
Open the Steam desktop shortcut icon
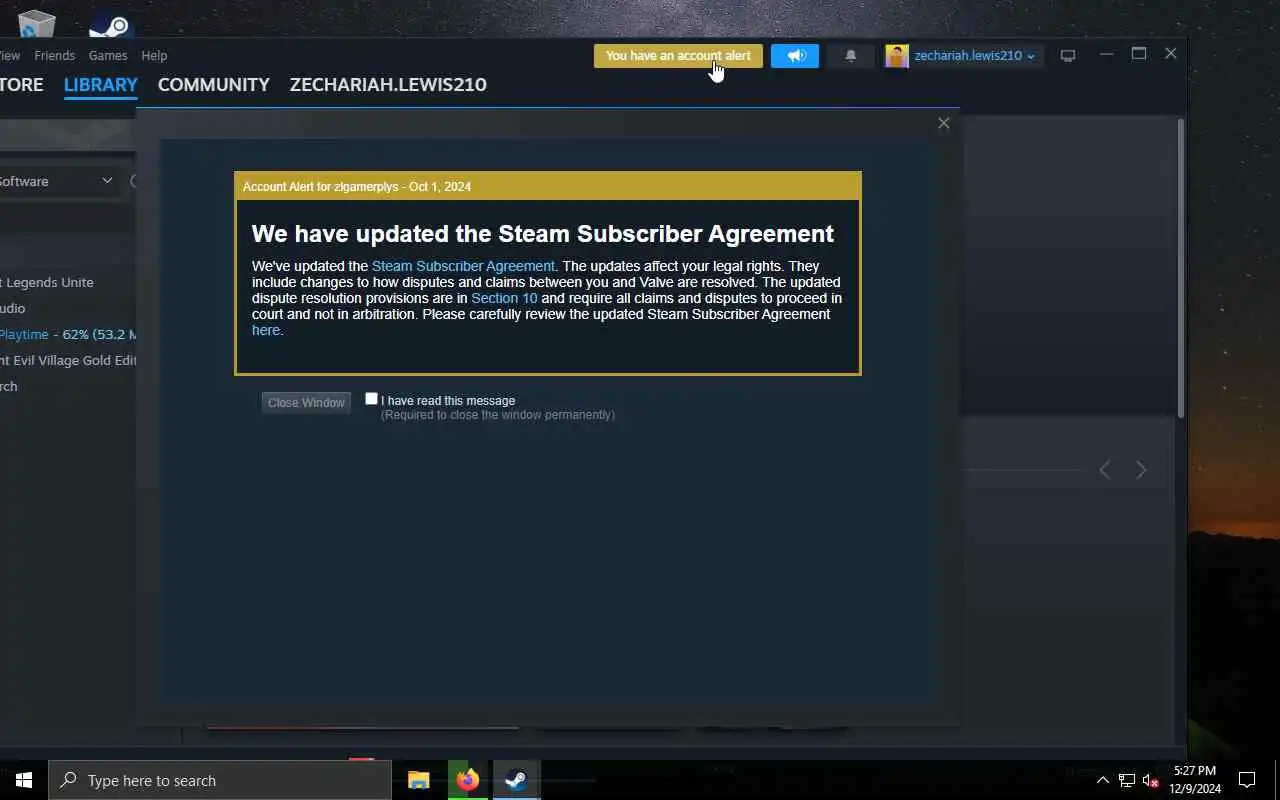[111, 24]
